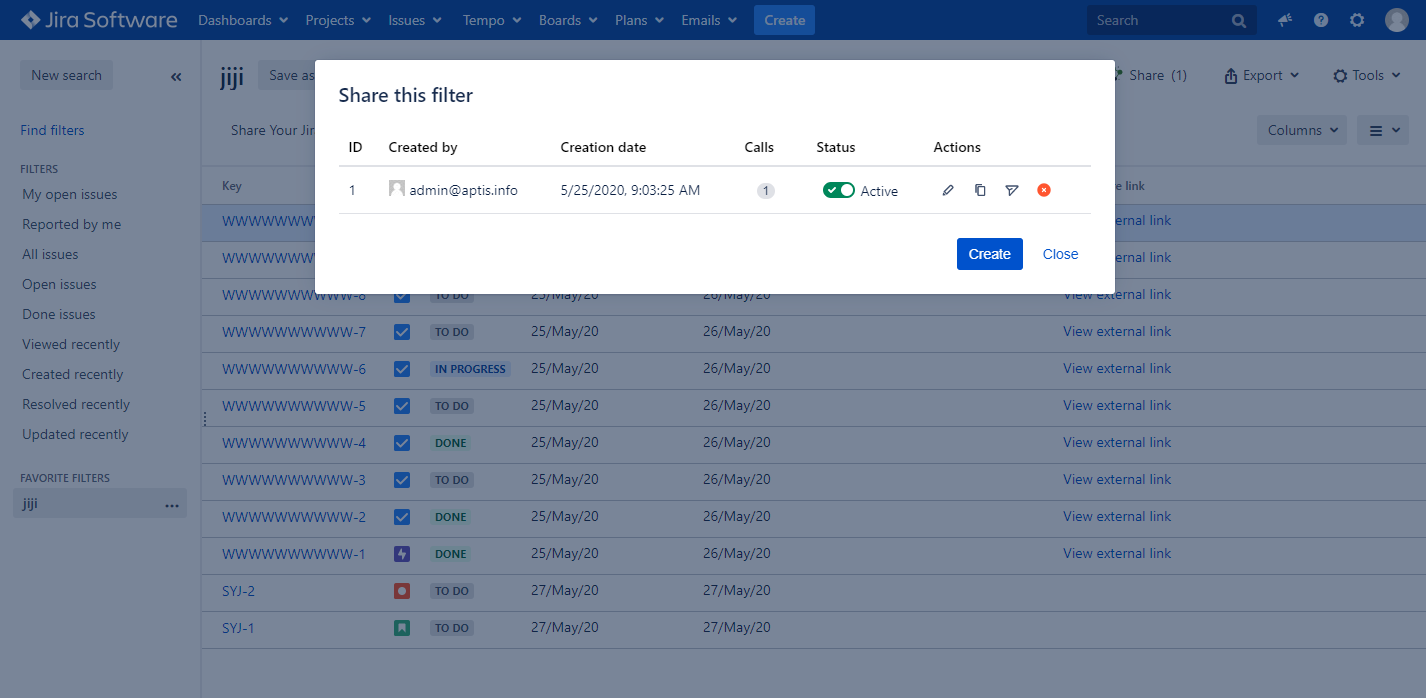Click the copy link icon in Actions
This screenshot has height=698, width=1426.
click(x=980, y=190)
